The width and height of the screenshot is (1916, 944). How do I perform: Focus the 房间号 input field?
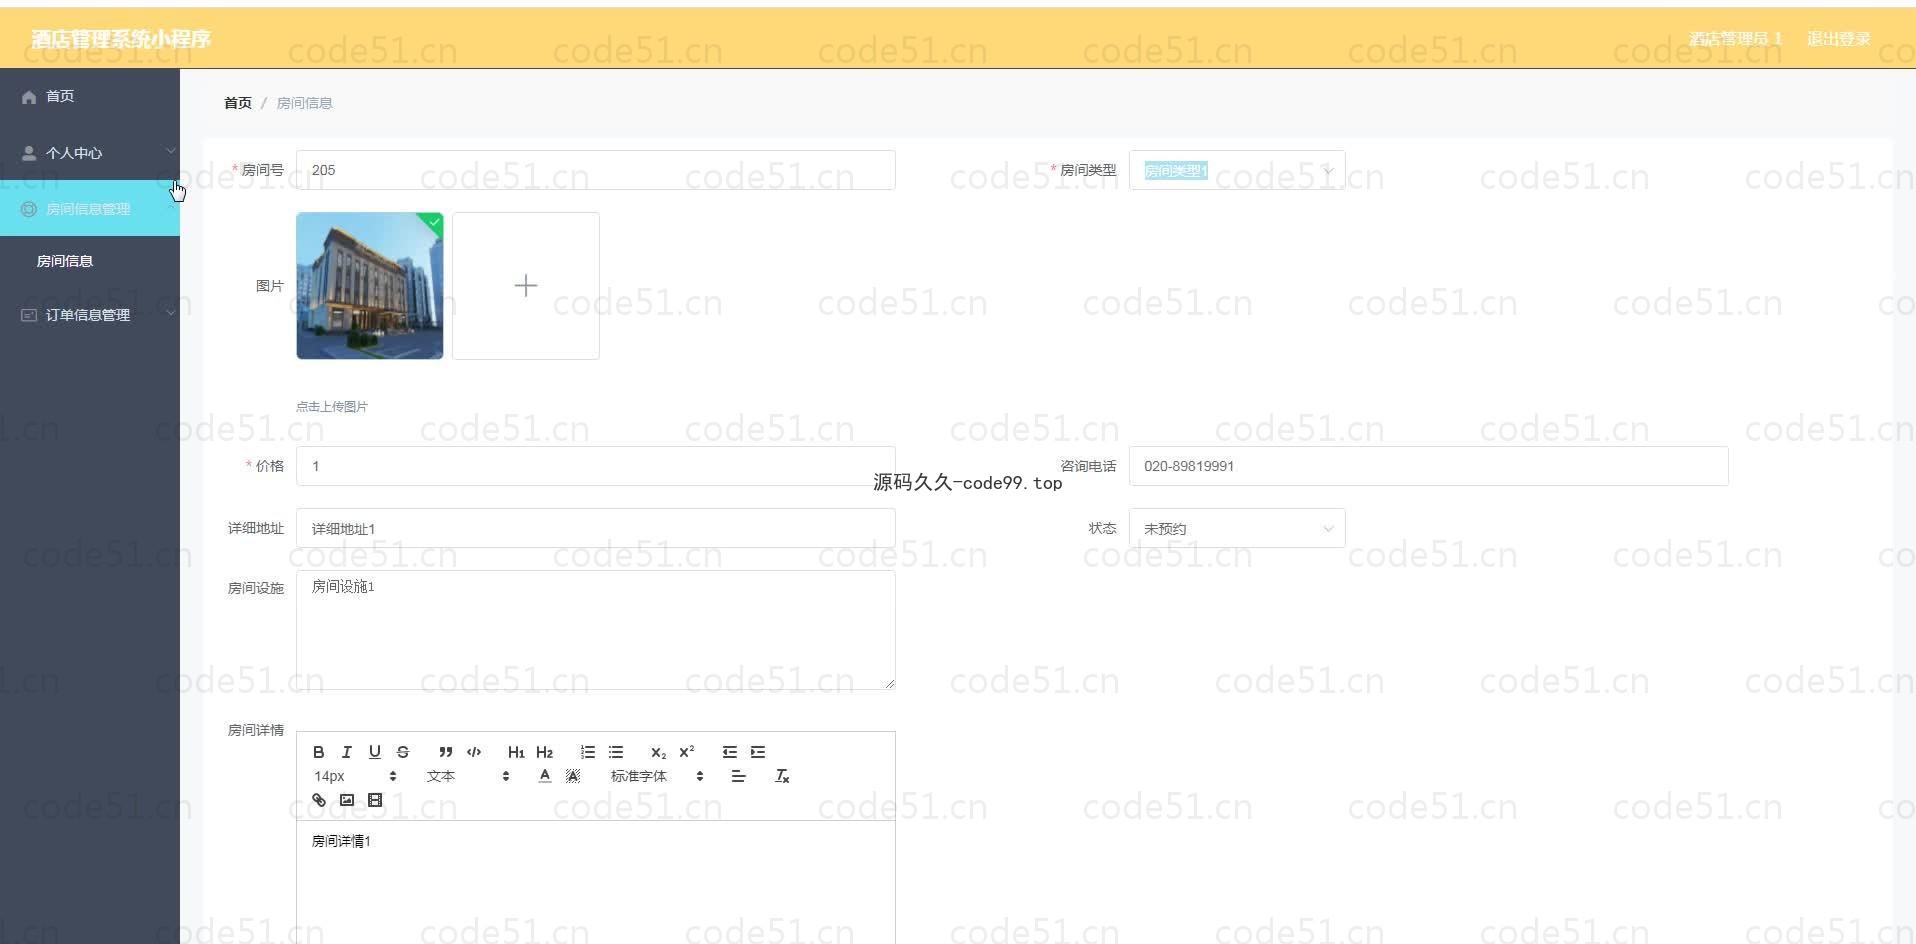pos(596,170)
